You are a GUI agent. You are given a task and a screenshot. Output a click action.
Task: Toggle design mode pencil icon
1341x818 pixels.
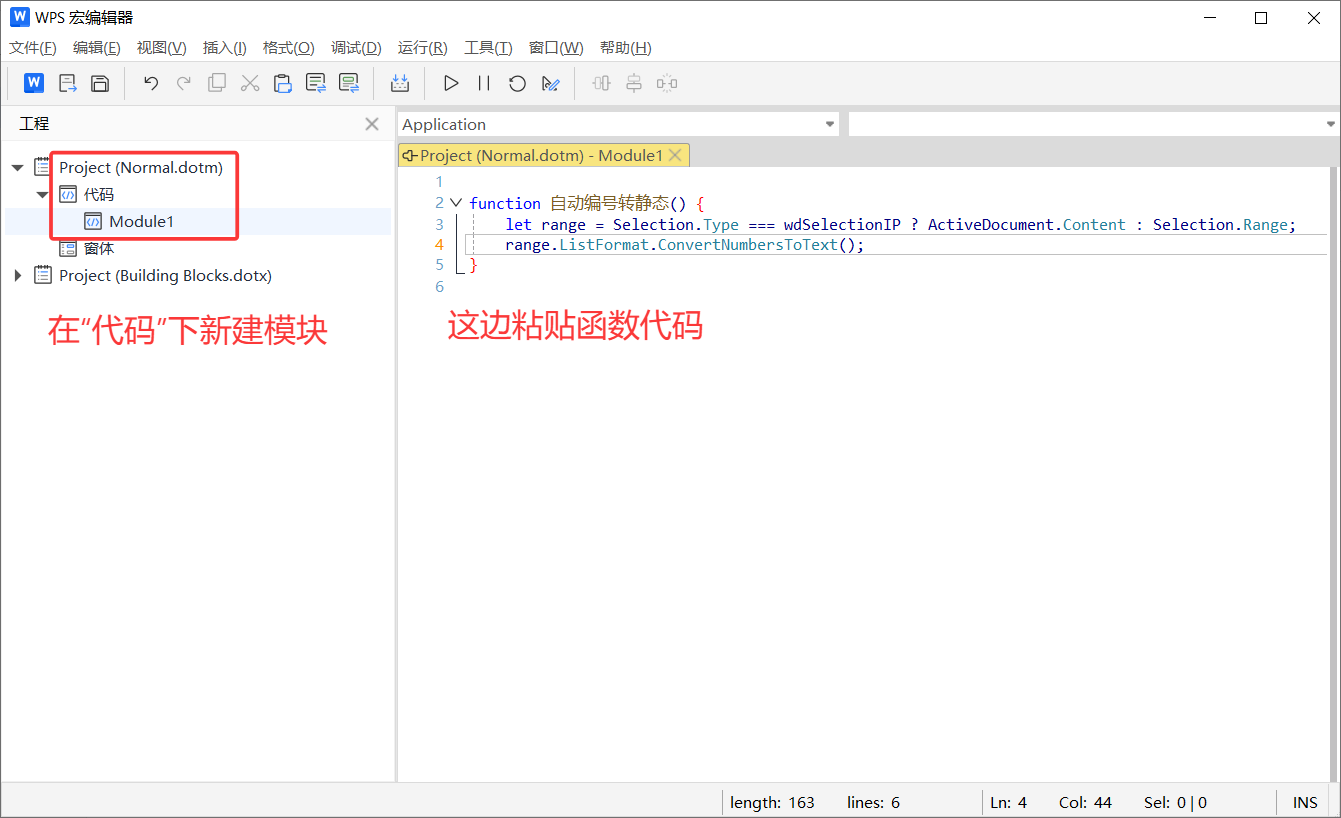[x=550, y=83]
